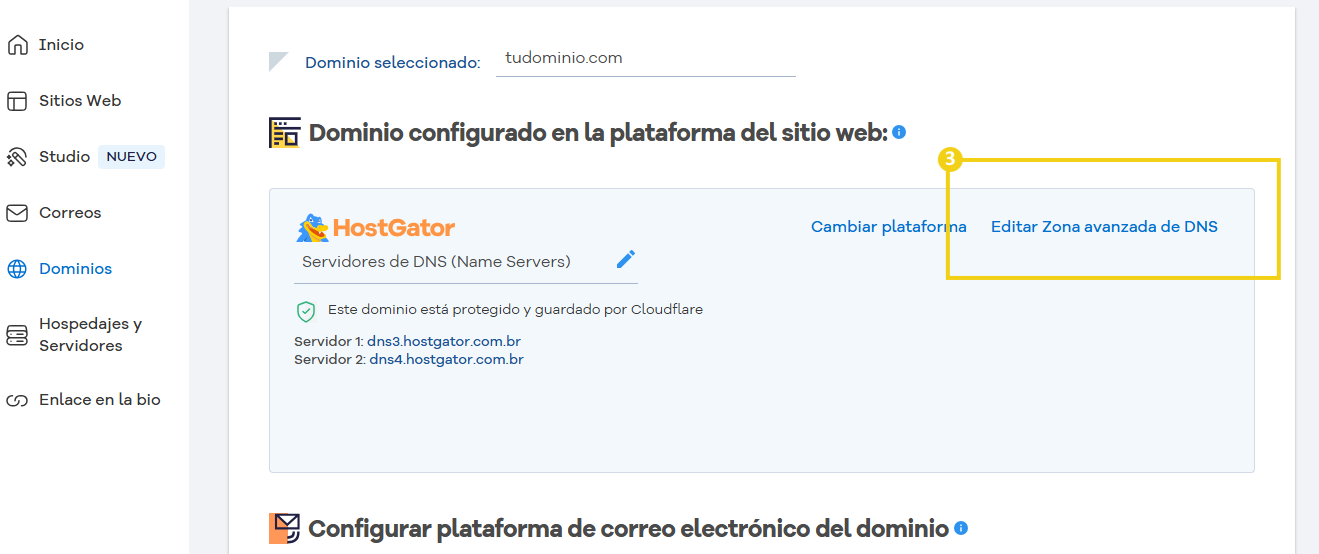Click the Correos envelope icon
This screenshot has height=554, width=1319.
tap(17, 213)
